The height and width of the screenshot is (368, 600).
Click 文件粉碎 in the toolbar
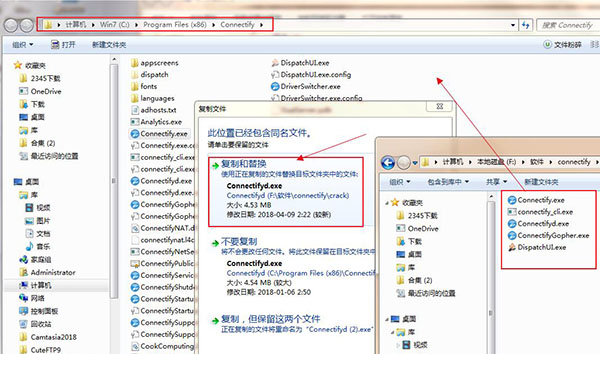pos(562,45)
